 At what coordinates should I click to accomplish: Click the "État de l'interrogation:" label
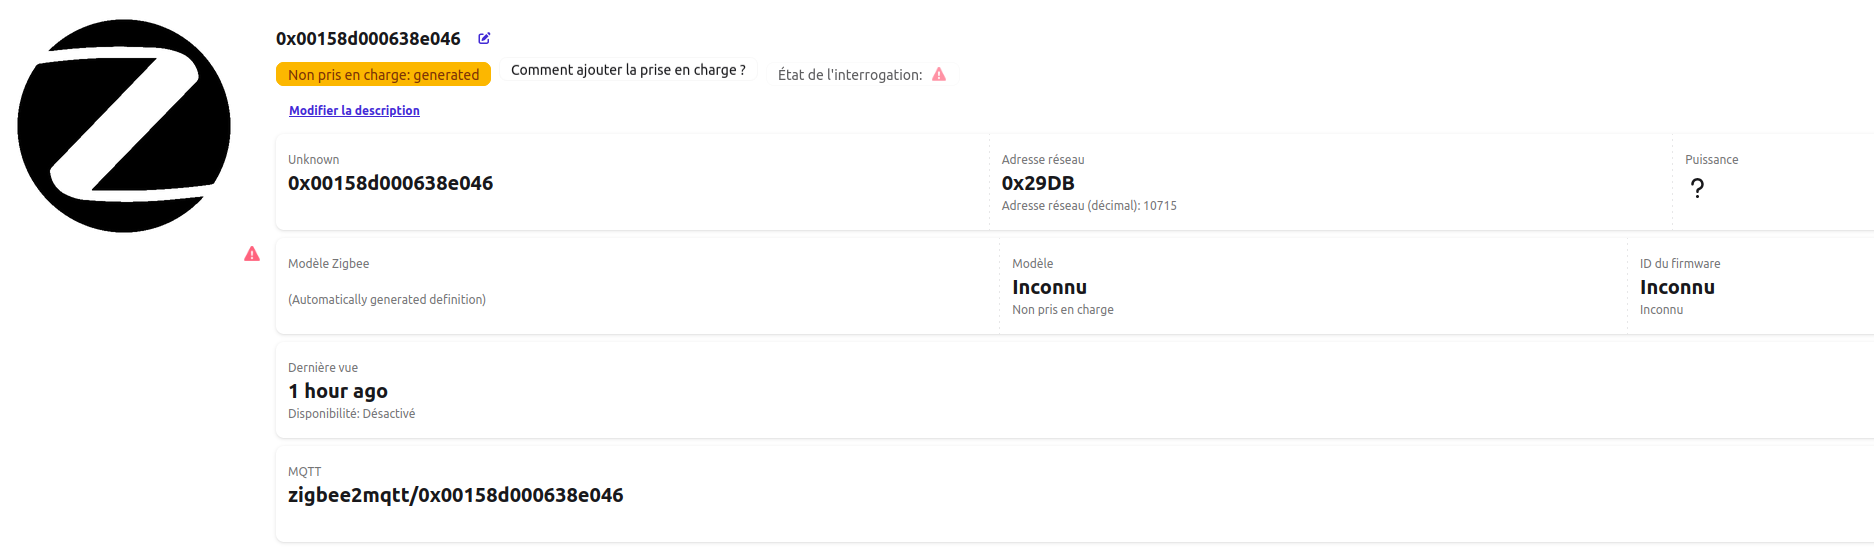pyautogui.click(x=850, y=75)
